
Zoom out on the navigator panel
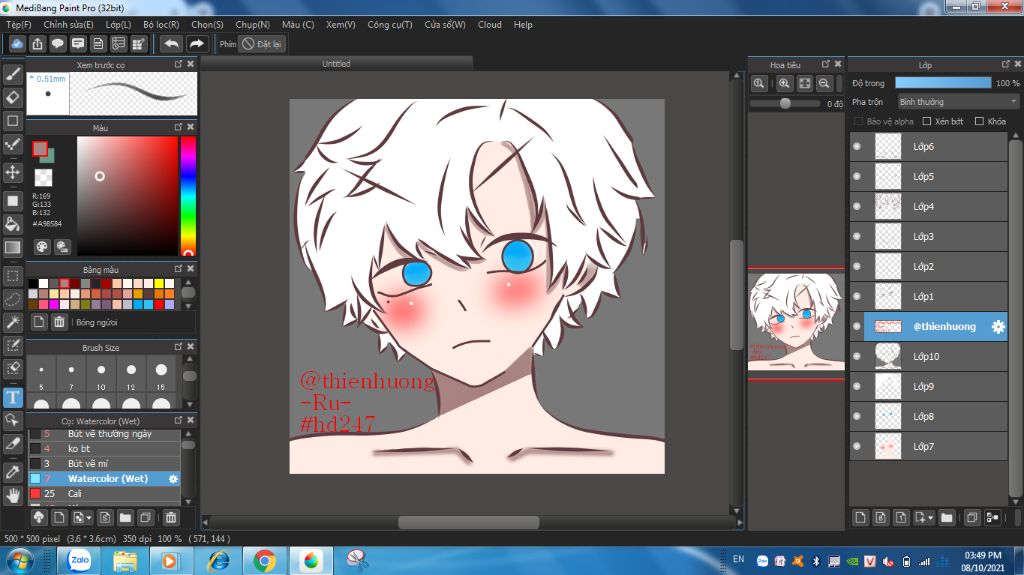click(824, 83)
